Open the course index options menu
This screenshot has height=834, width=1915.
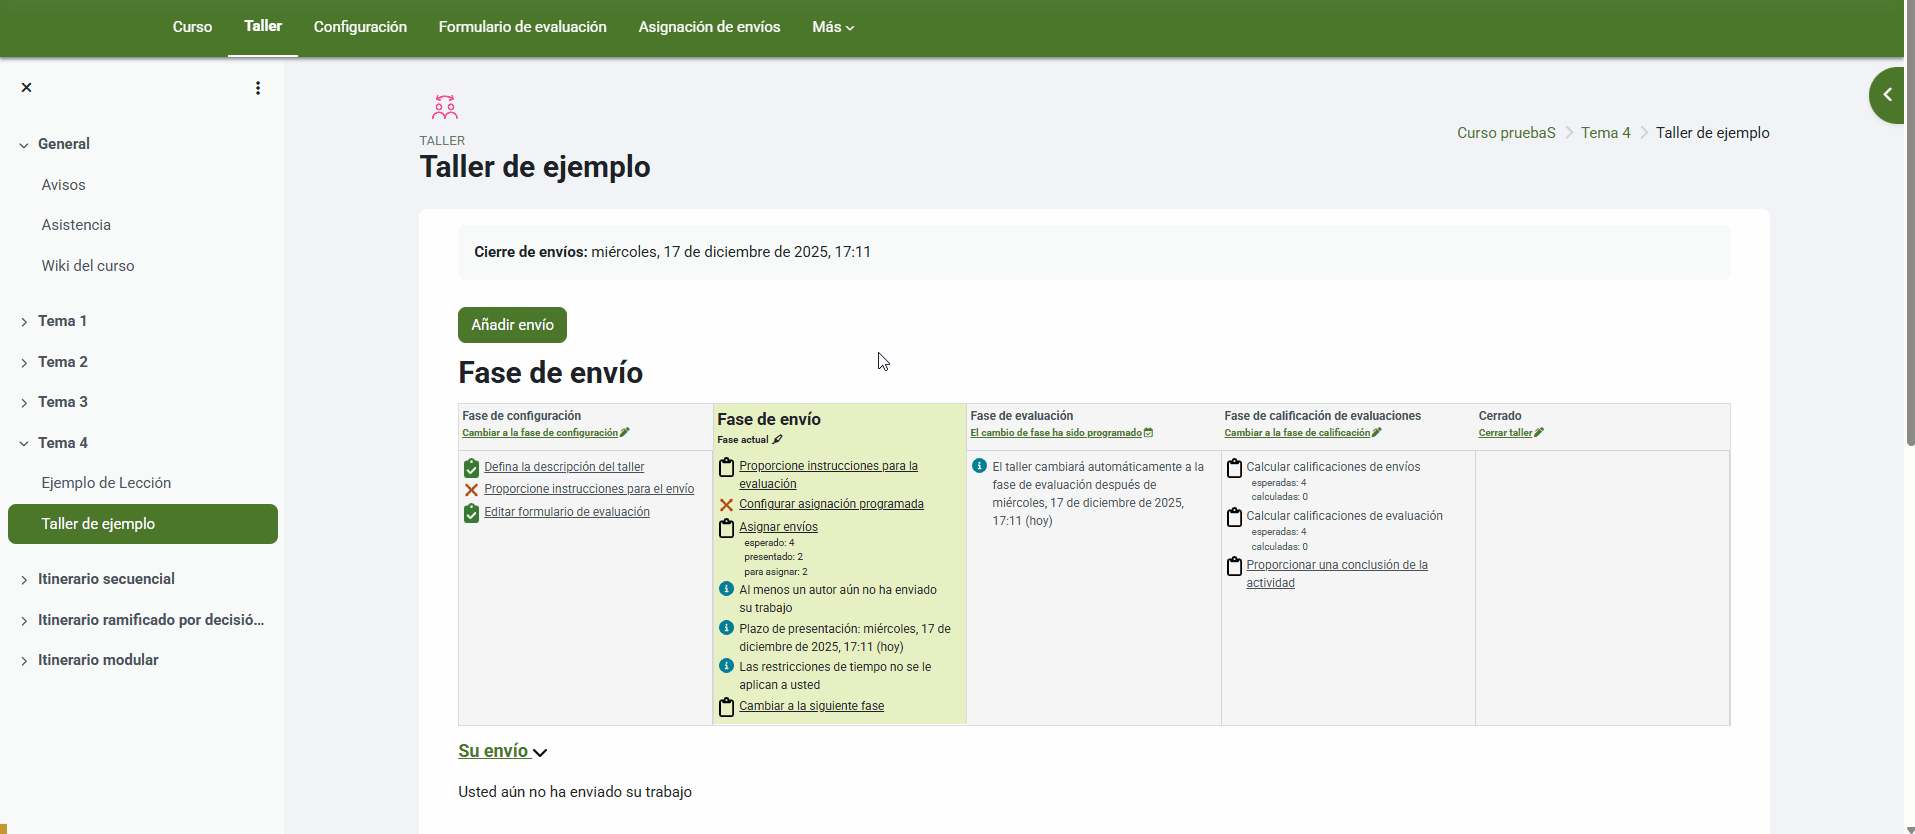258,88
